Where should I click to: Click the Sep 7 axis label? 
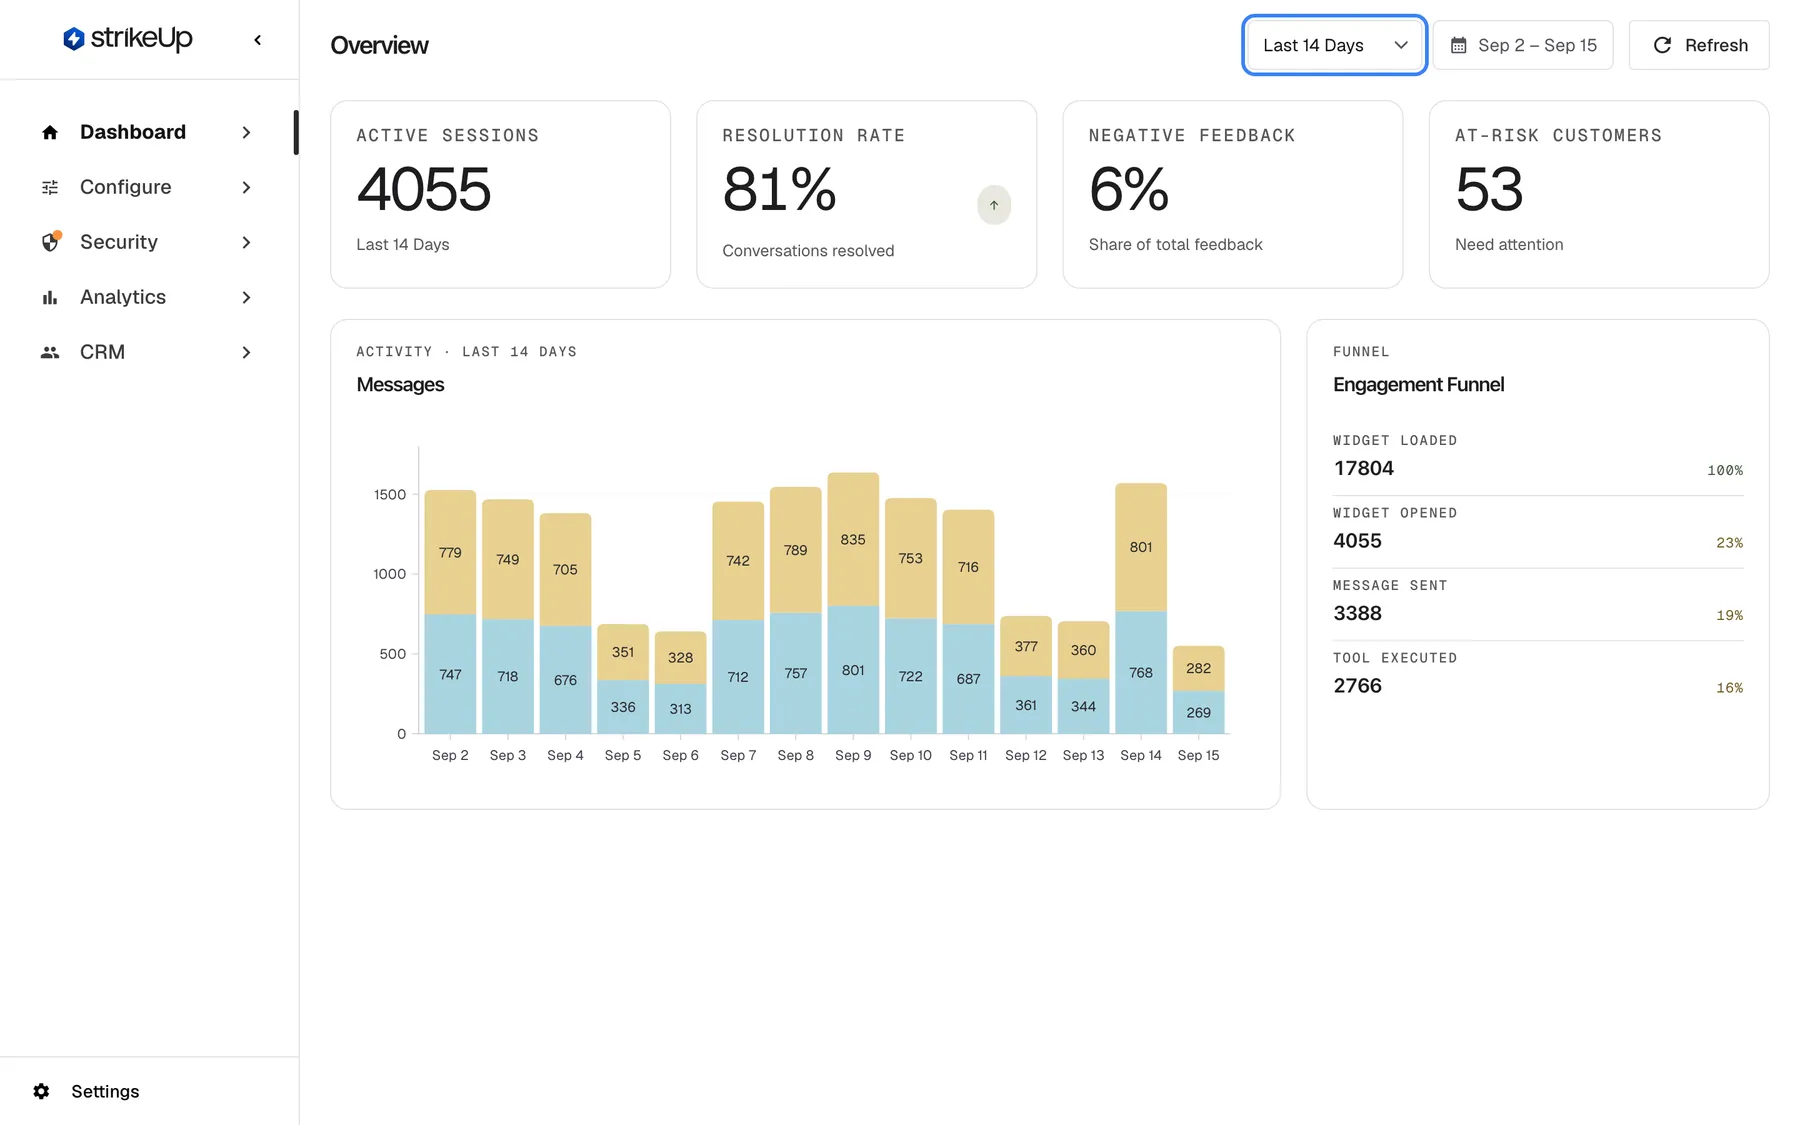738,755
